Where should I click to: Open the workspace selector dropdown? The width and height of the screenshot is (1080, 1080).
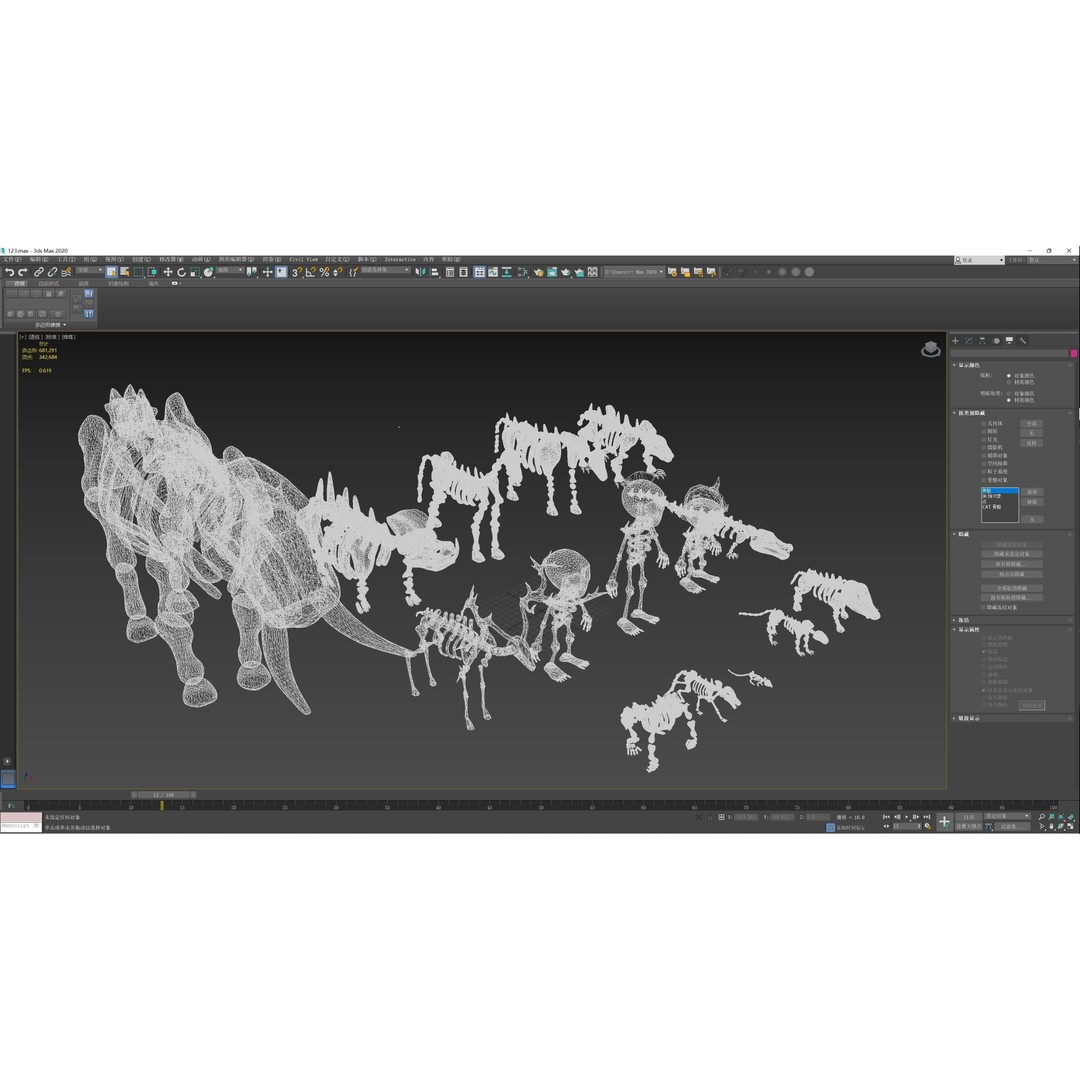[x=1052, y=260]
